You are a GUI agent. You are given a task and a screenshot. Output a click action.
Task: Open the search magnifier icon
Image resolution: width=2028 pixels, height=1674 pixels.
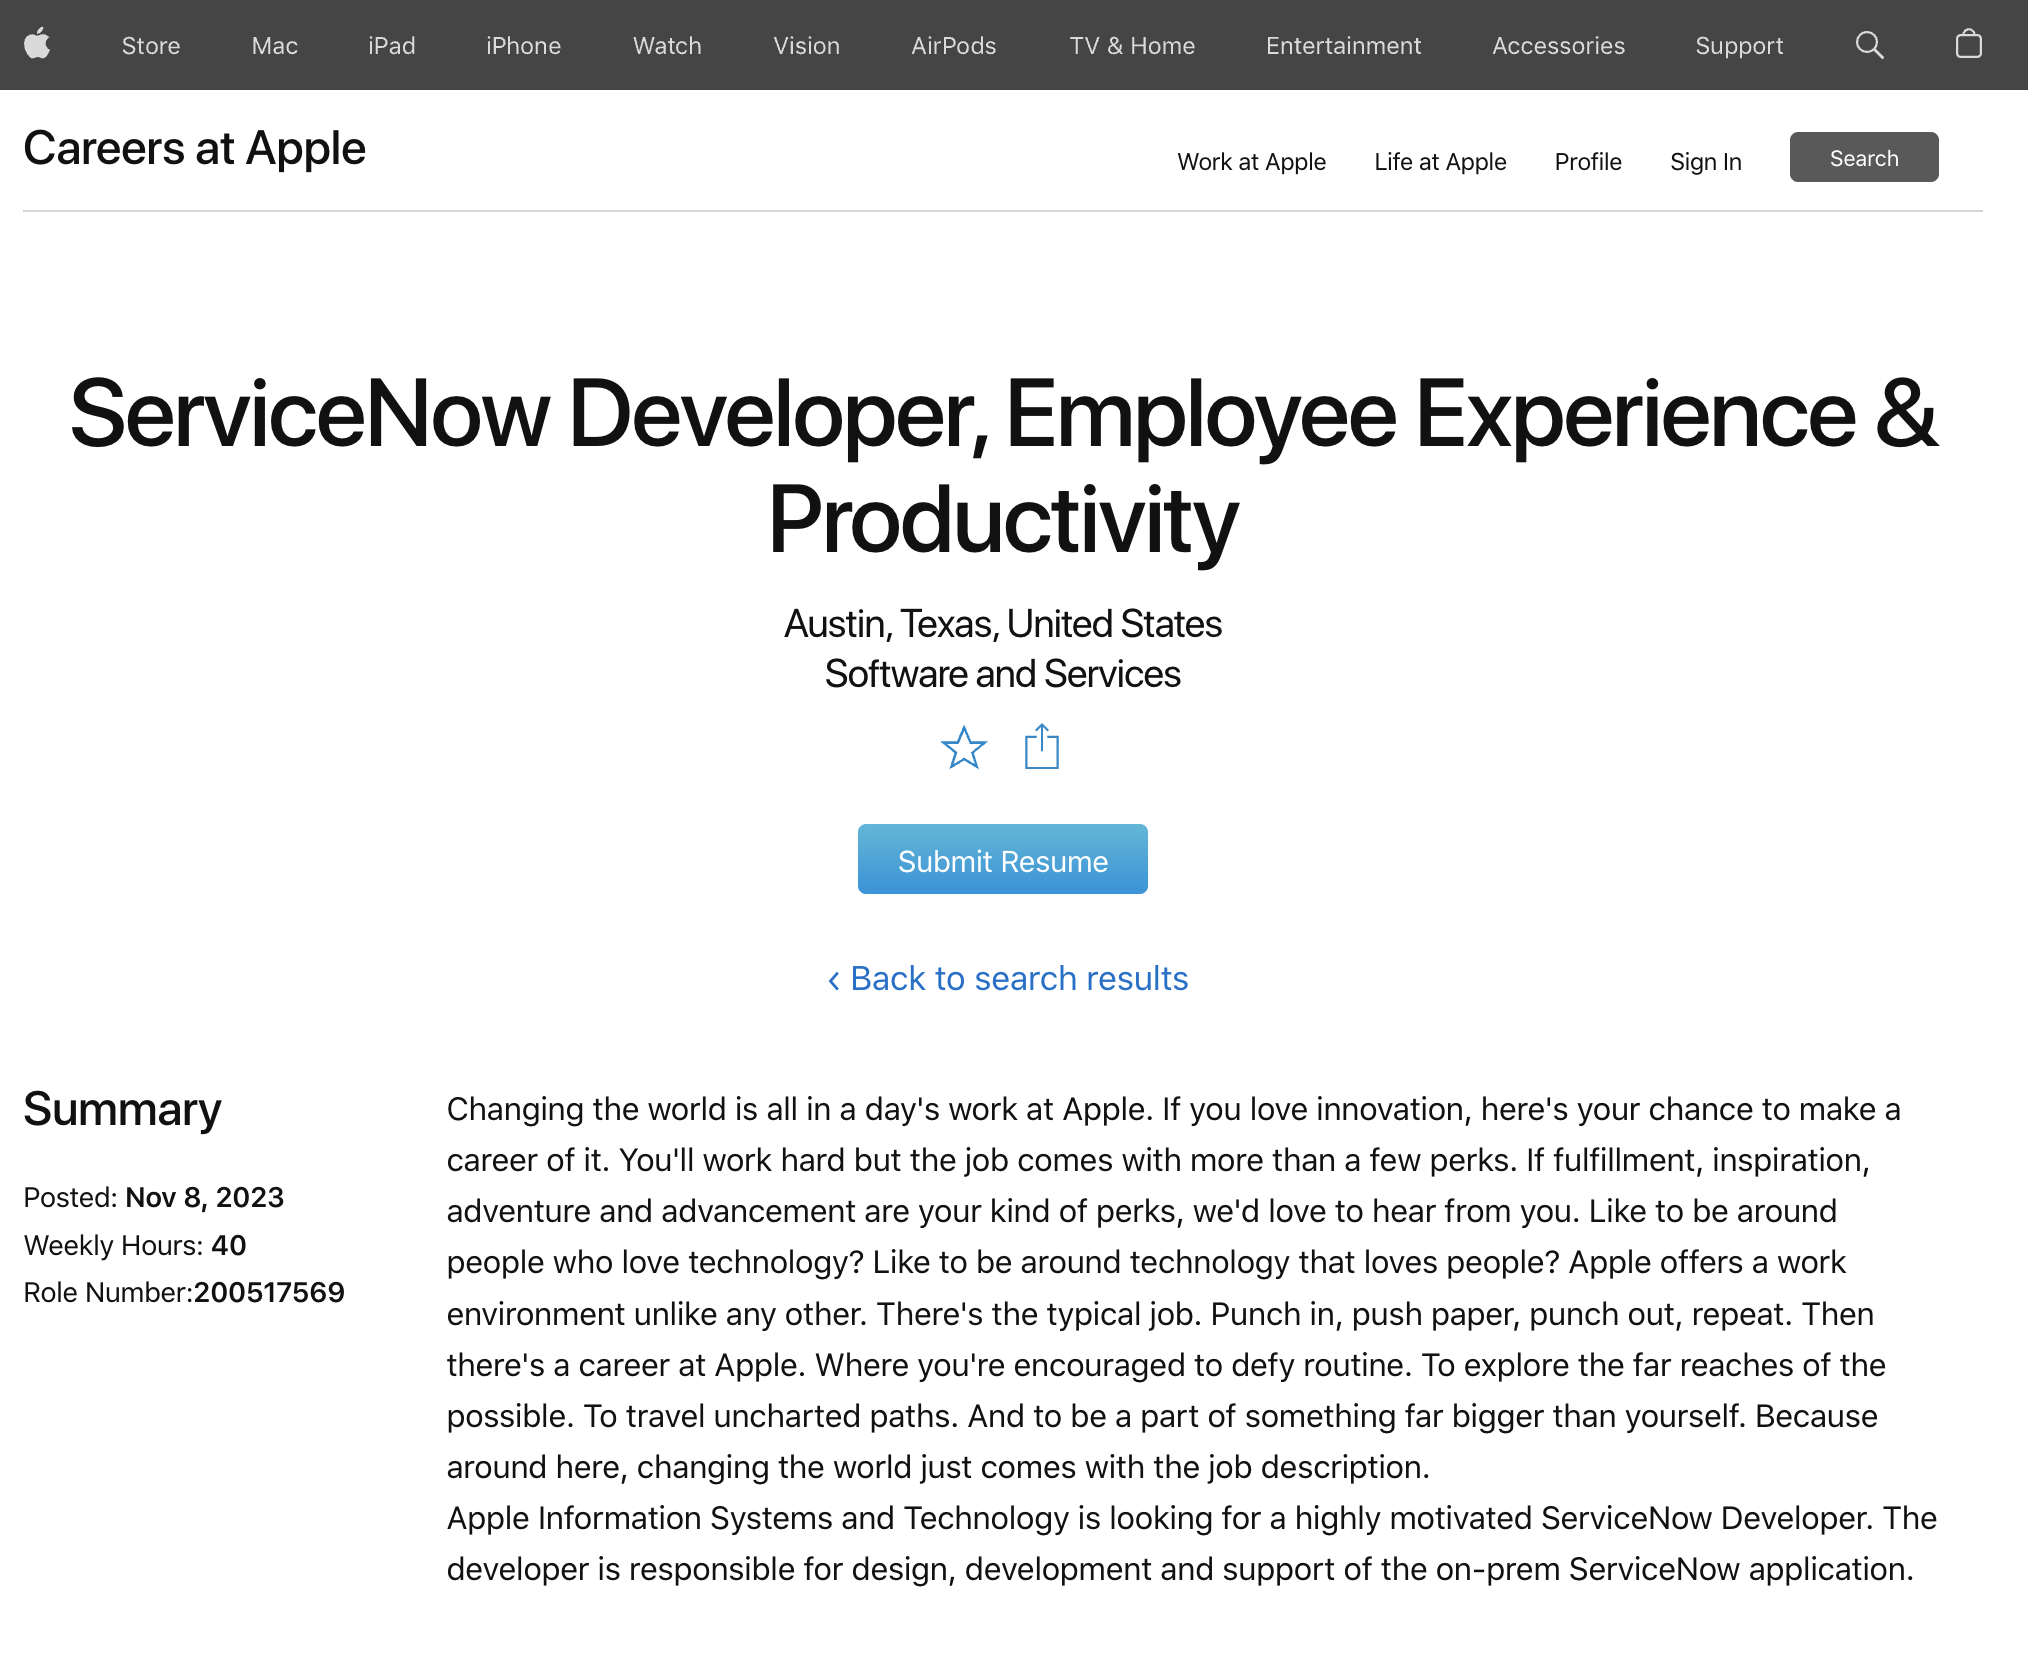point(1869,45)
